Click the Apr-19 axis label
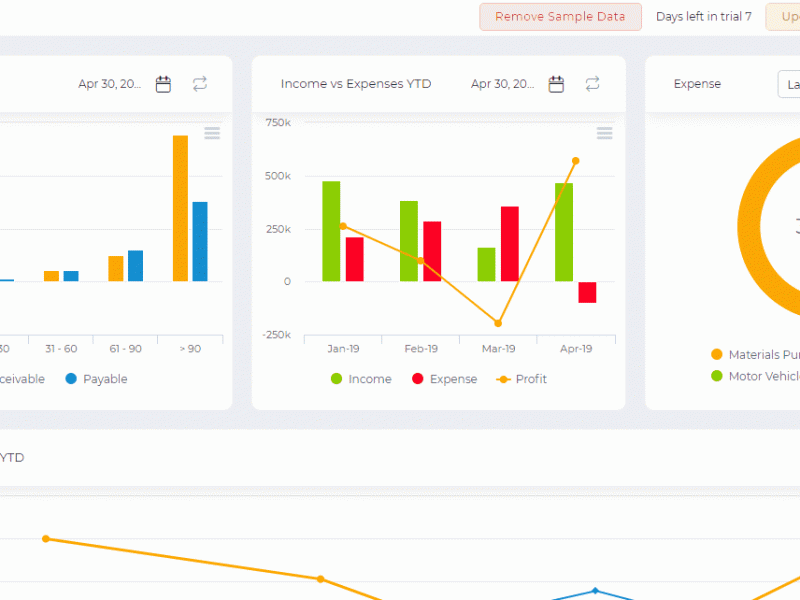 (576, 348)
